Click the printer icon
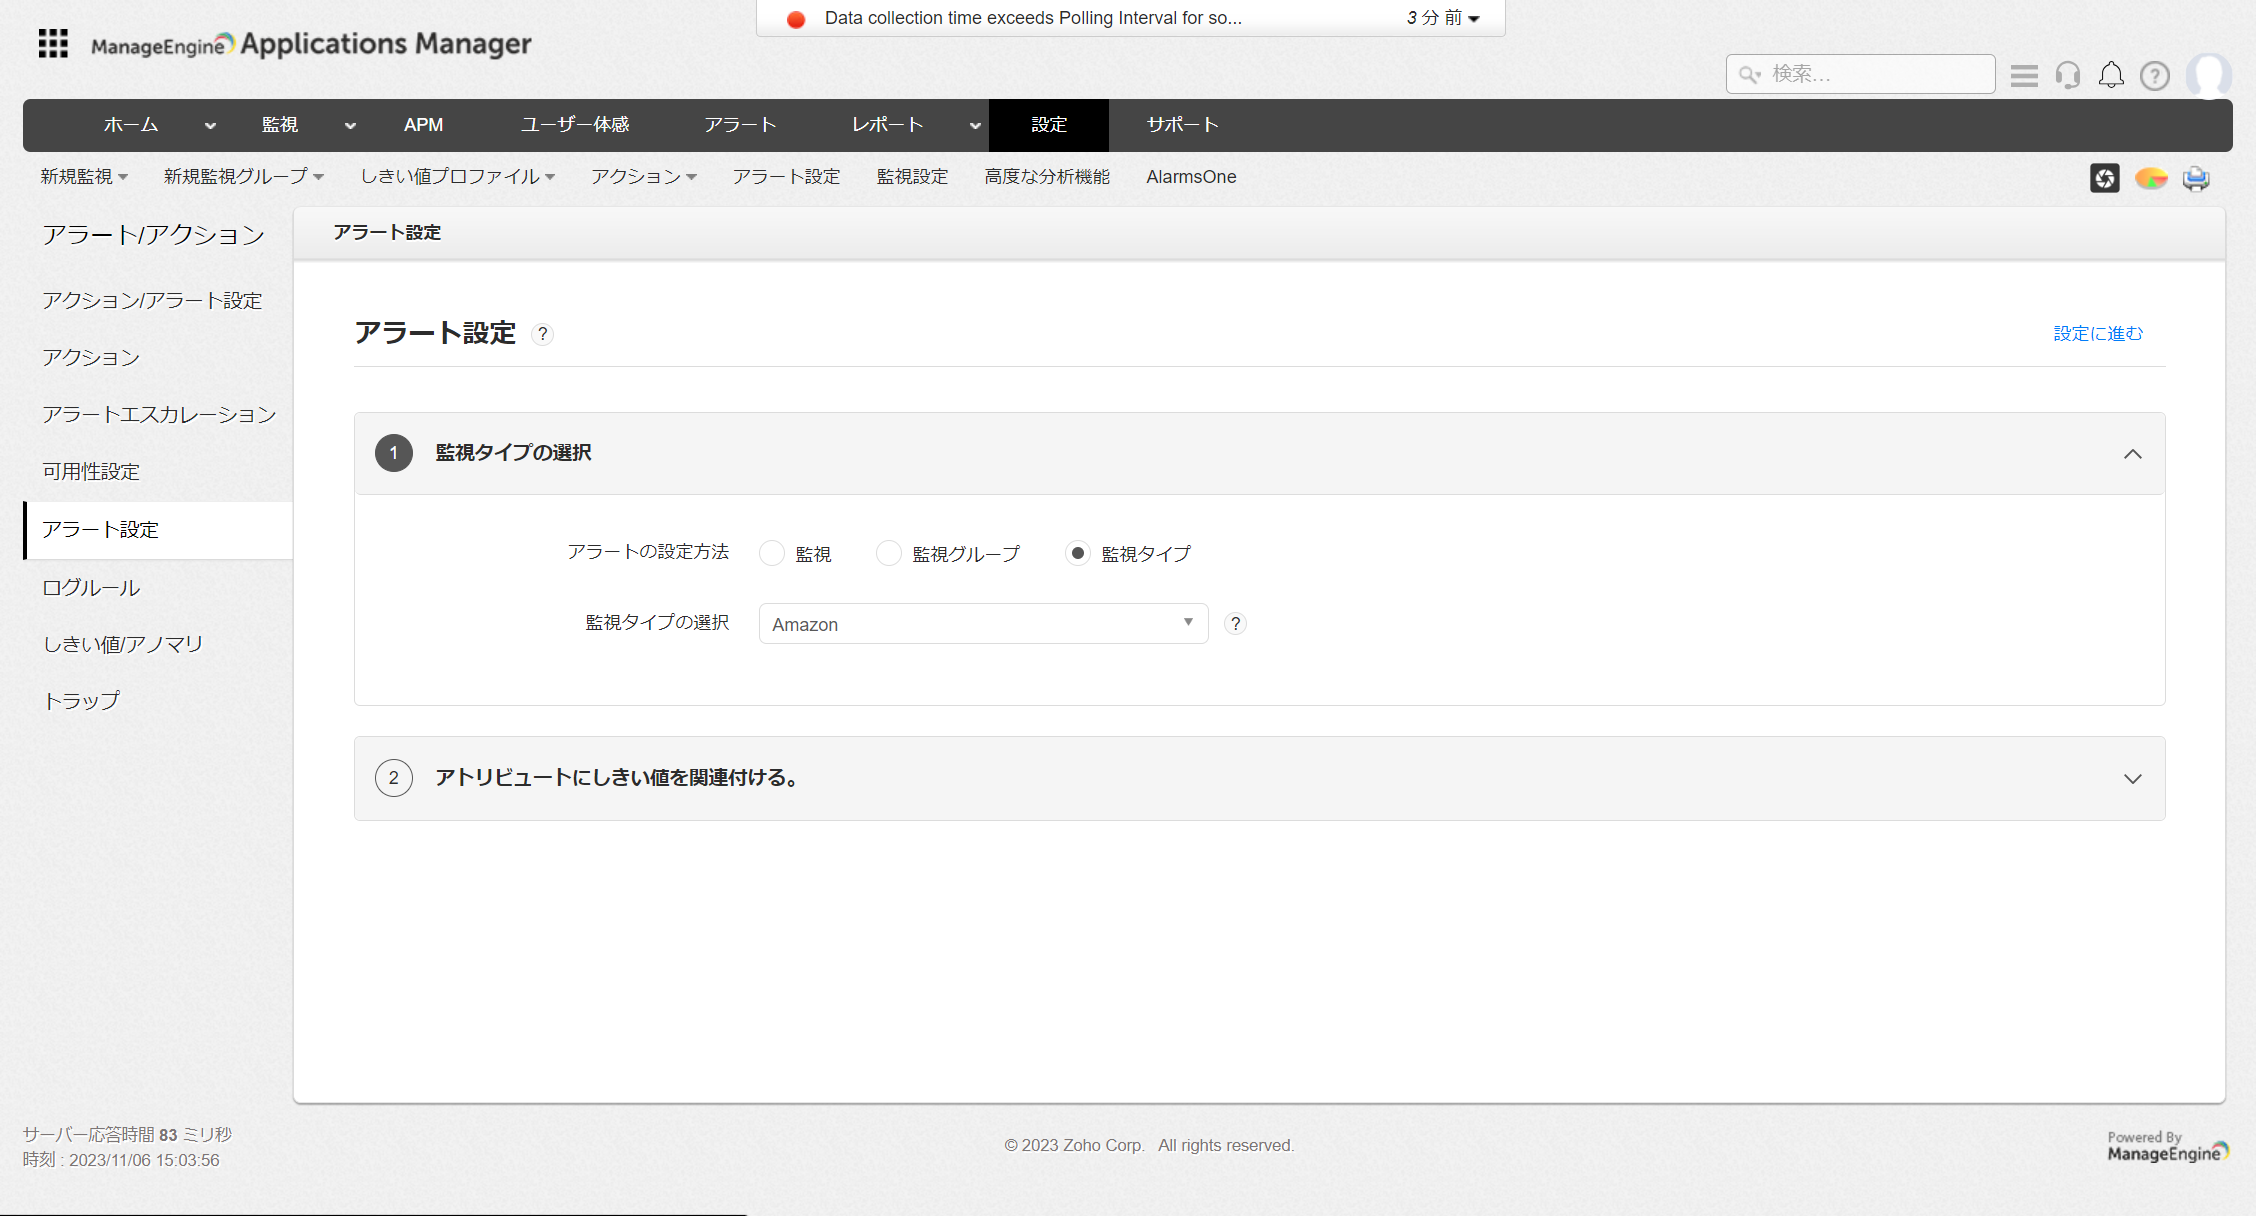Screen dimensions: 2256x1216 [x=2196, y=178]
